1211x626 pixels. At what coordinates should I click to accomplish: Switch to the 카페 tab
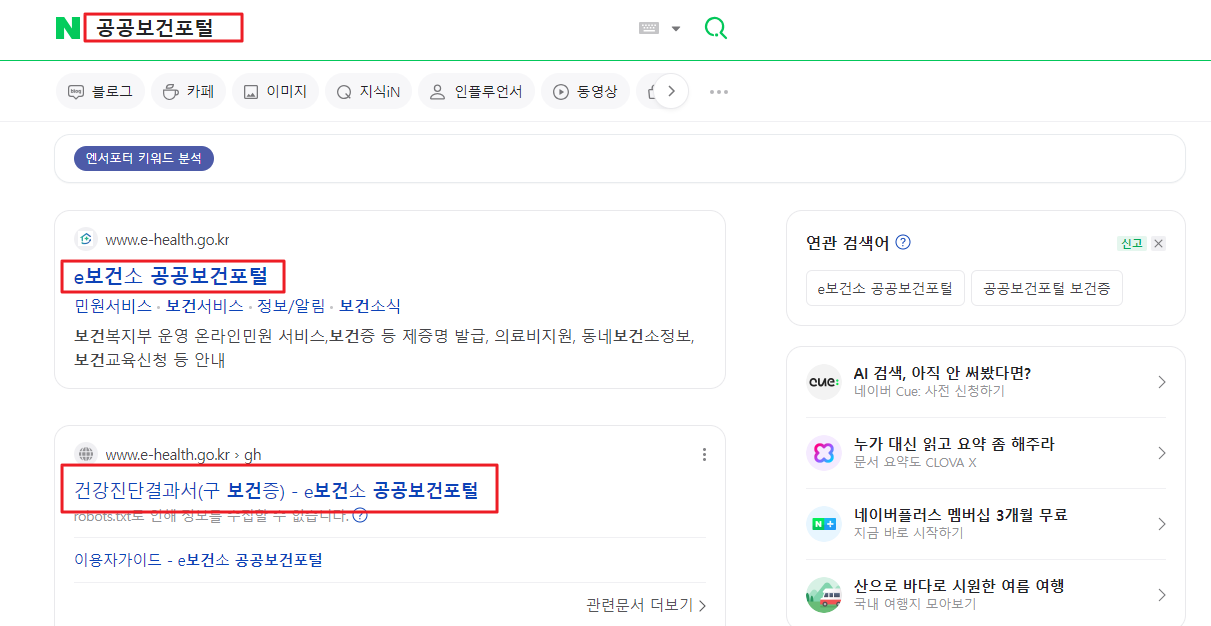click(x=188, y=92)
